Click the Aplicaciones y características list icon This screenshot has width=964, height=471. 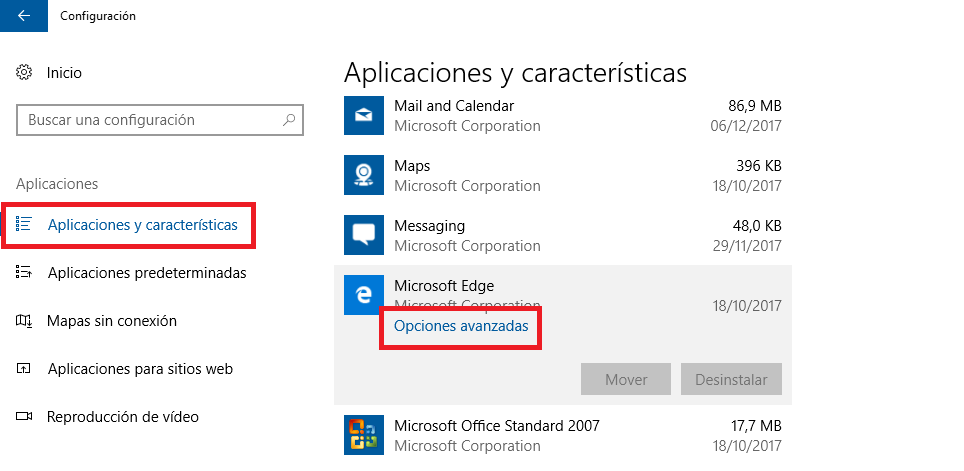tap(23, 224)
